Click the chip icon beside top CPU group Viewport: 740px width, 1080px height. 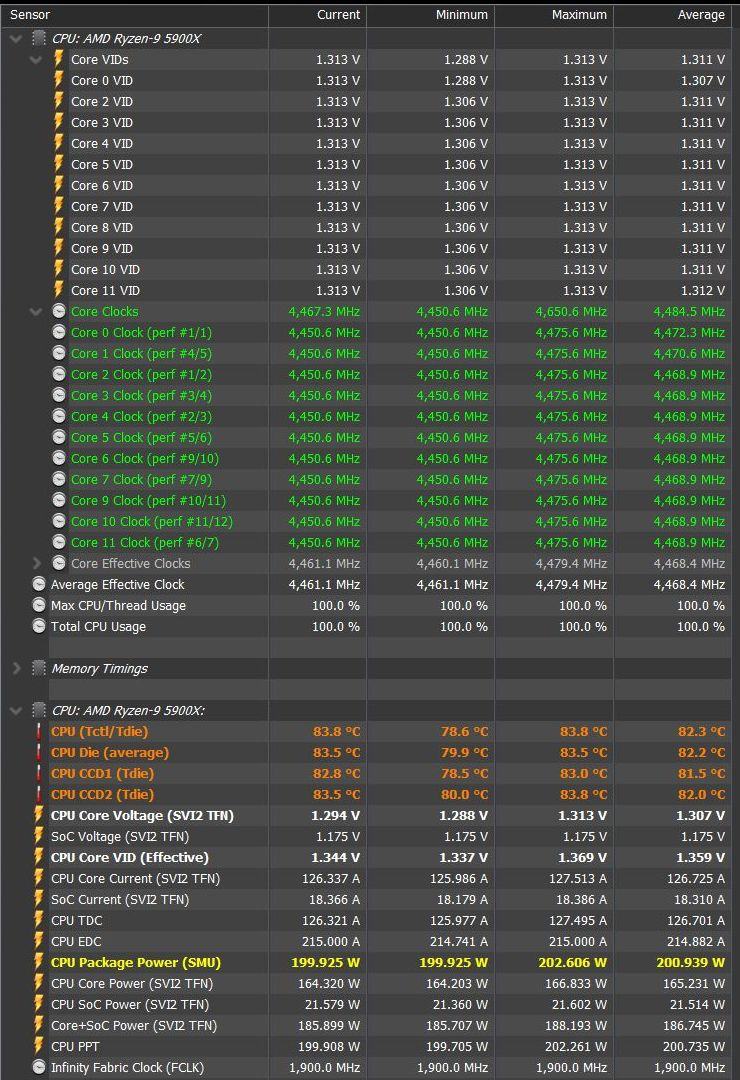(x=39, y=39)
